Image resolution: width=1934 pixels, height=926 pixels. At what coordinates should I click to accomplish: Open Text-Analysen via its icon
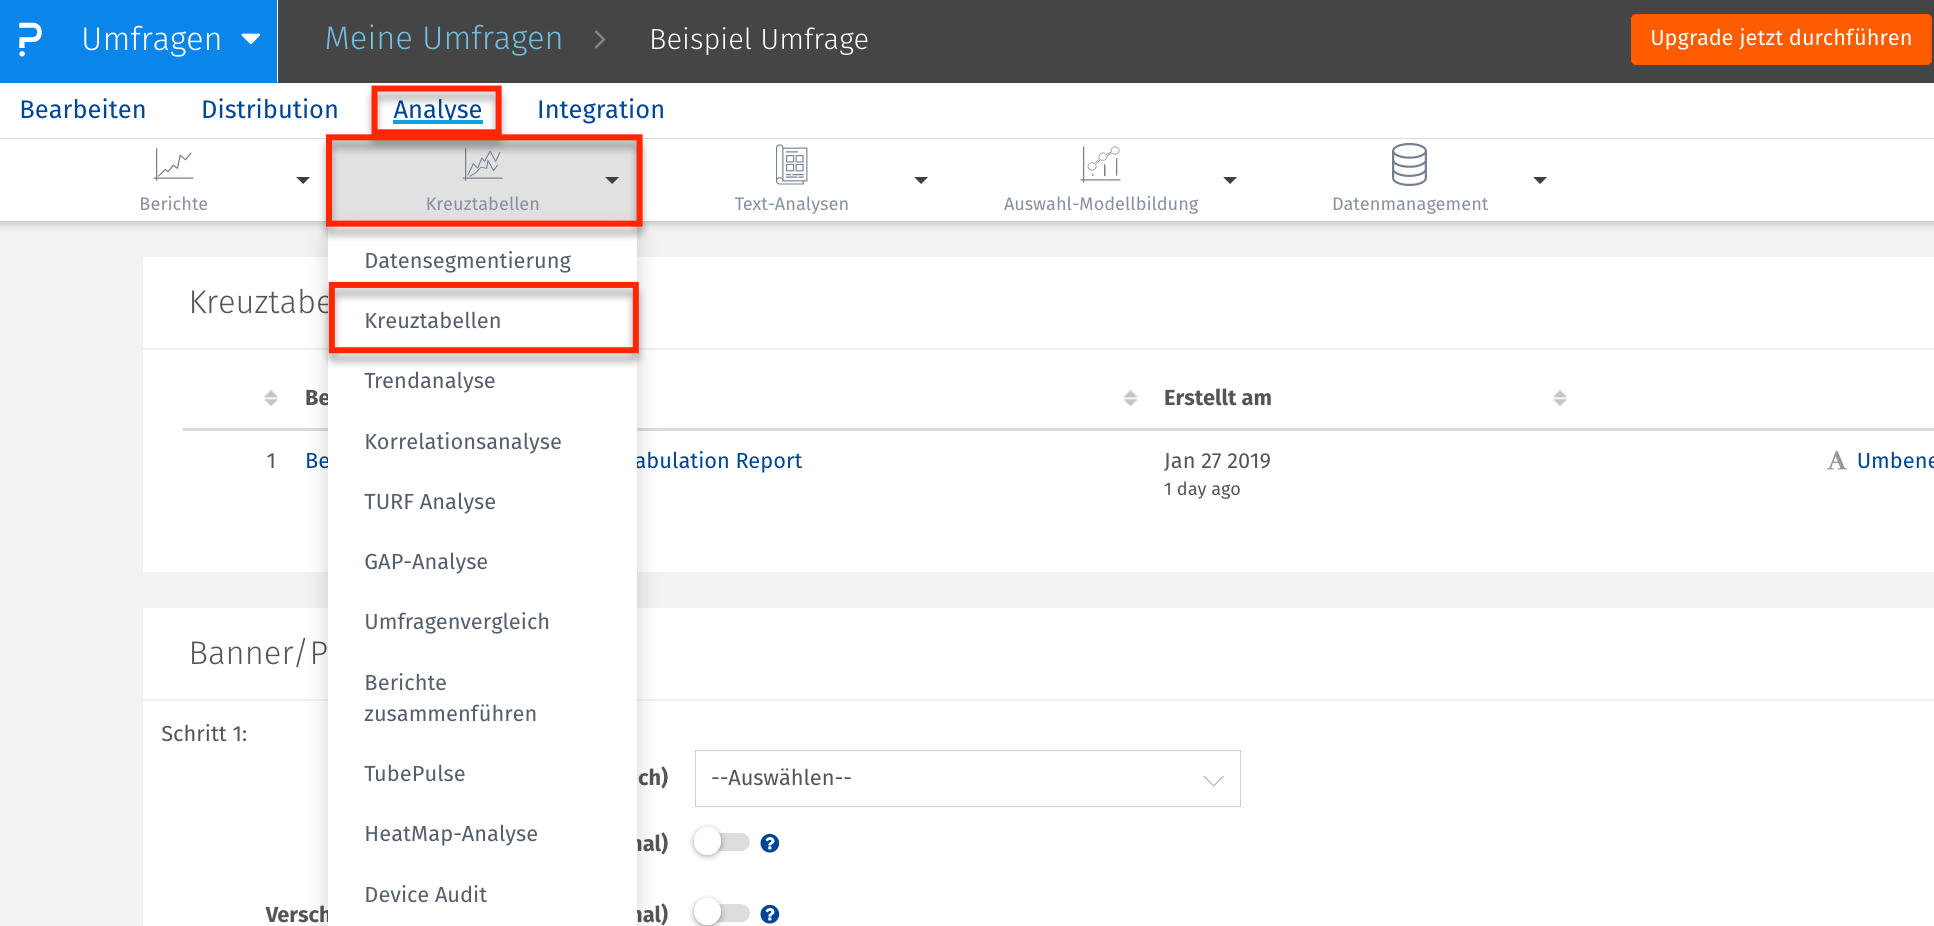click(x=791, y=164)
